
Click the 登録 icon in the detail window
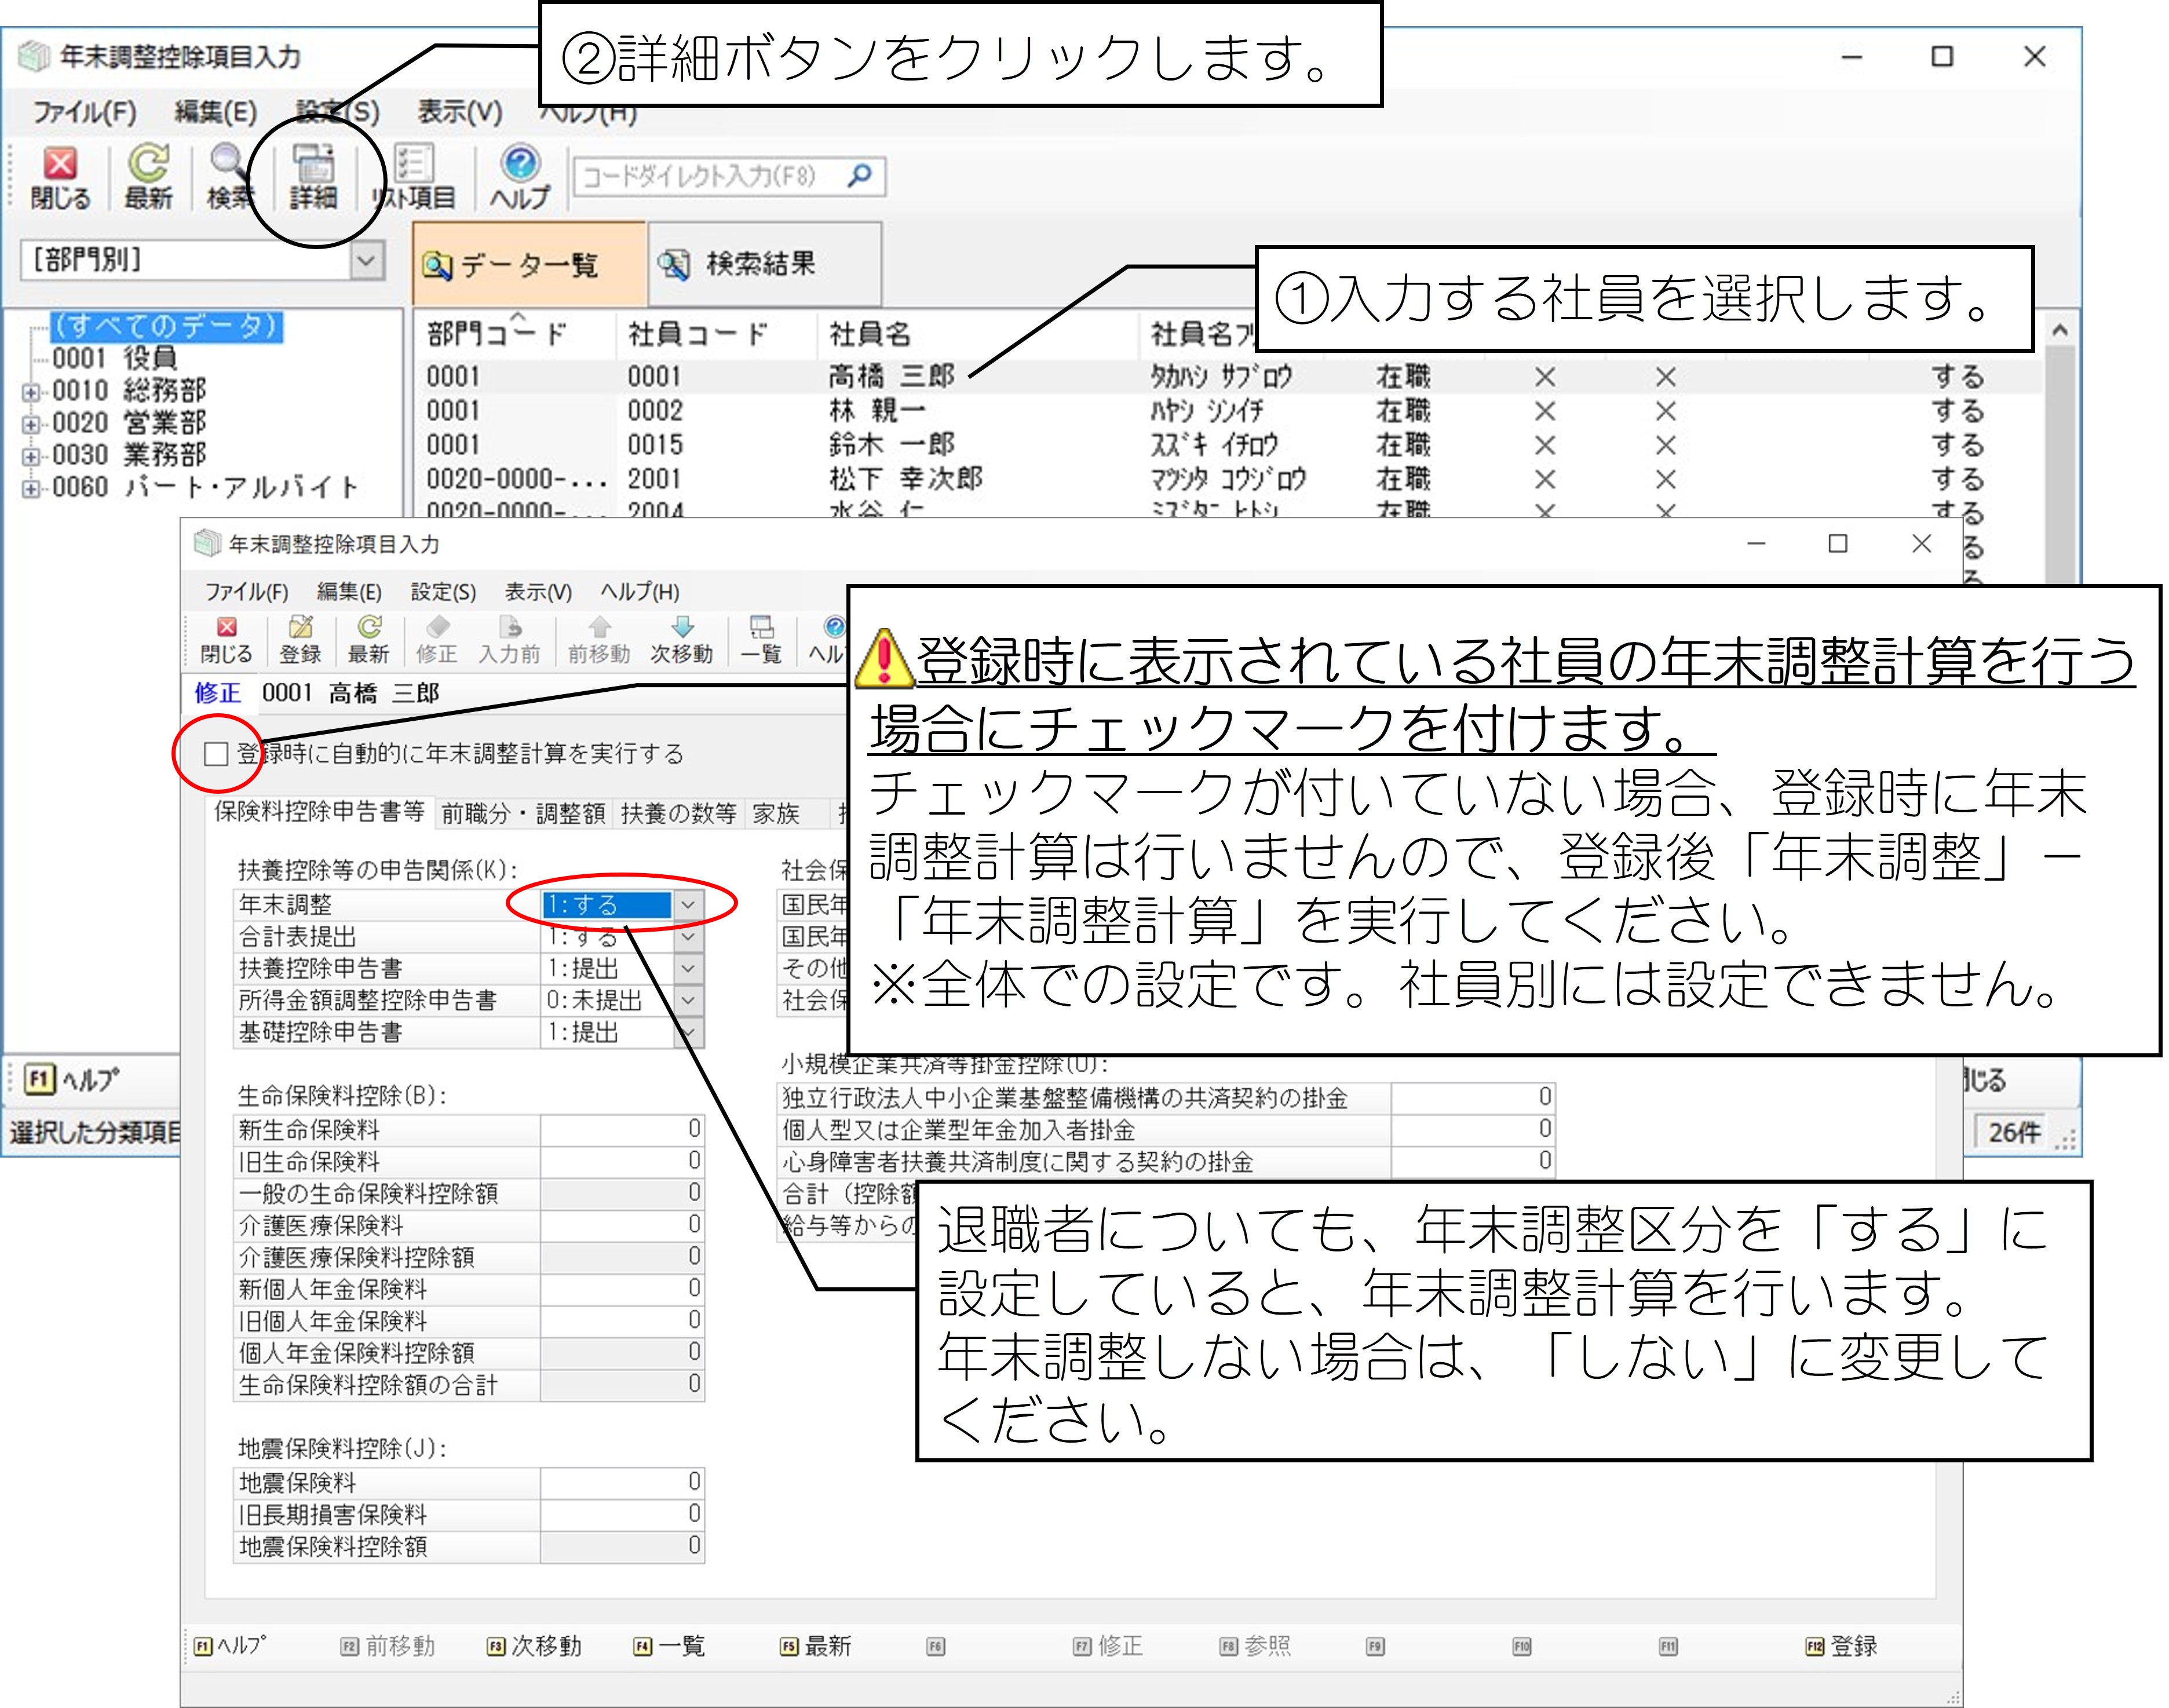point(300,639)
